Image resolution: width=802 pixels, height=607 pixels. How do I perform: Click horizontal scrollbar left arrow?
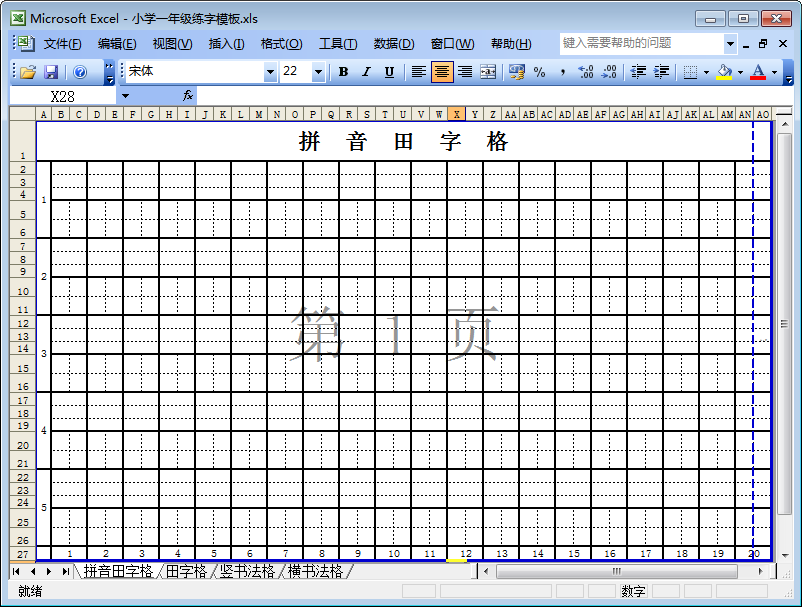click(486, 571)
